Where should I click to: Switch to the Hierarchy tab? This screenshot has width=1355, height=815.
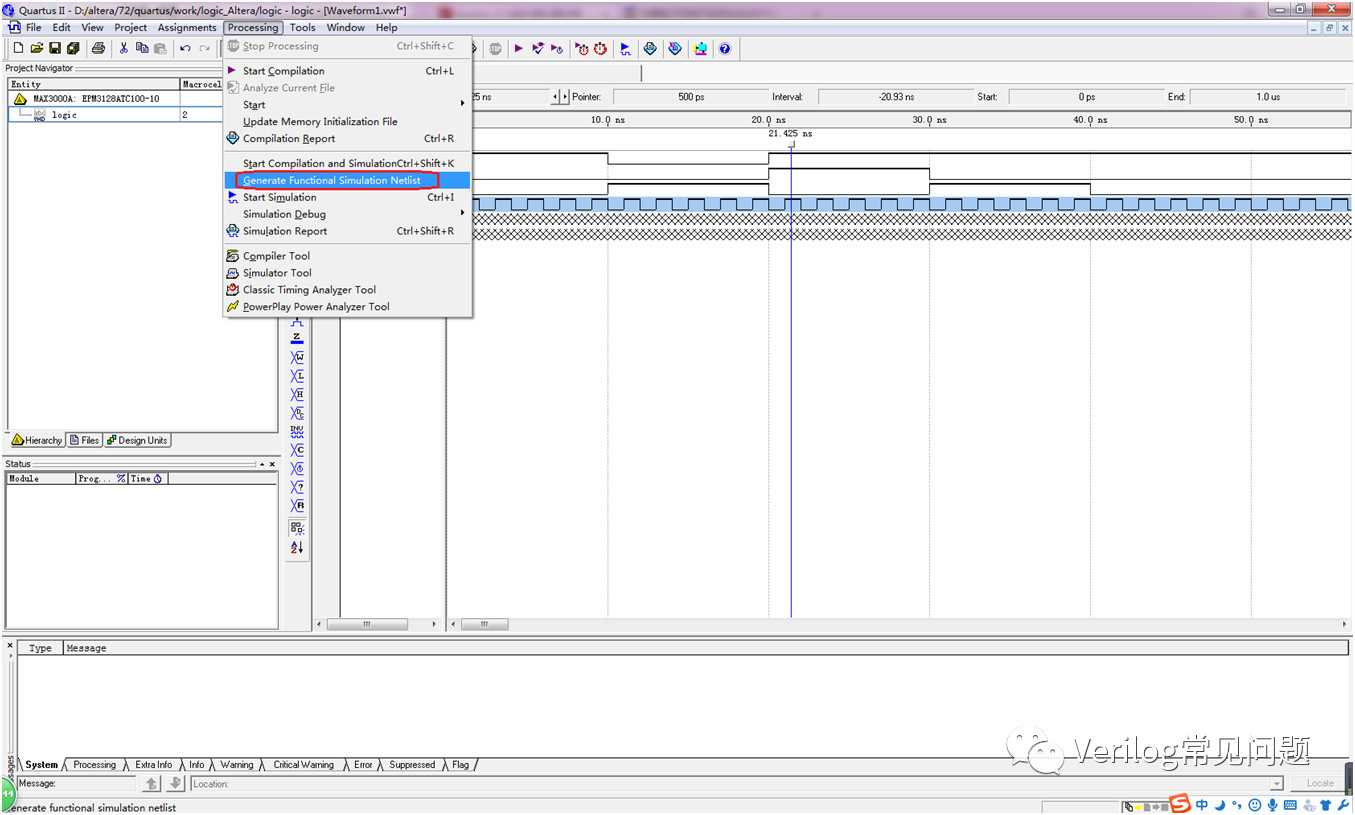[x=37, y=440]
